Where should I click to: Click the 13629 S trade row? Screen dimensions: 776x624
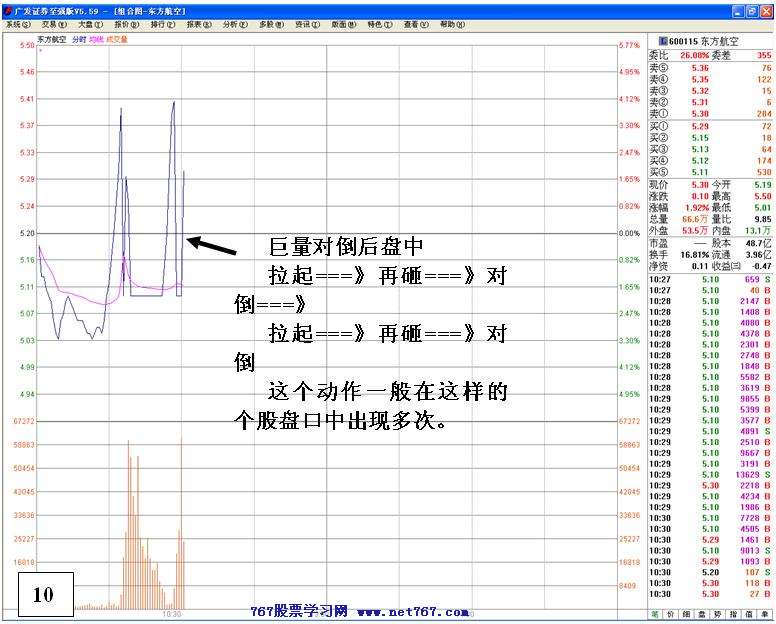coord(710,475)
